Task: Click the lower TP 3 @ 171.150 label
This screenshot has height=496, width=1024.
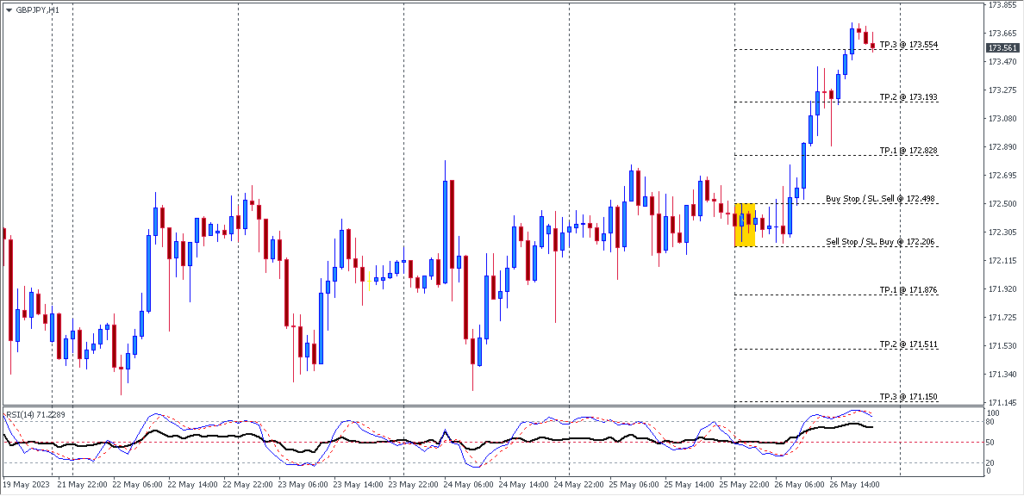Action: click(x=908, y=397)
